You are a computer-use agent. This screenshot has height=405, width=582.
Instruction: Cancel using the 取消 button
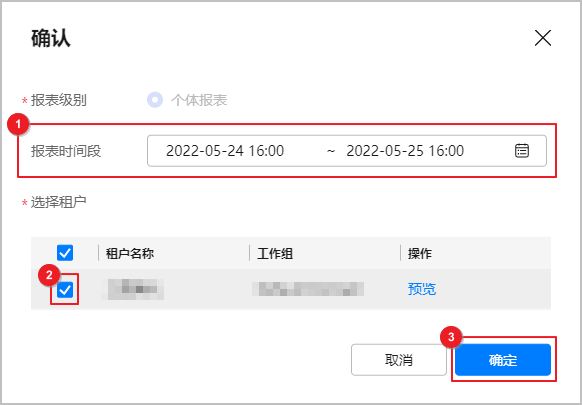[399, 360]
